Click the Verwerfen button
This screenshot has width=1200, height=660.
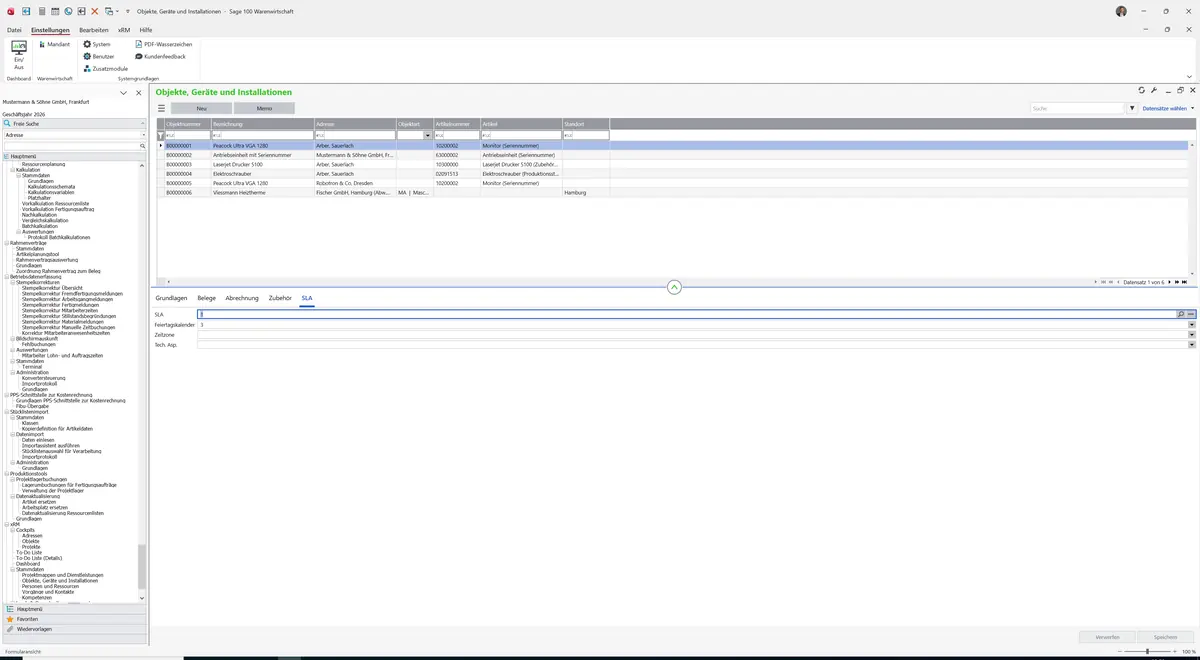pos(1108,637)
